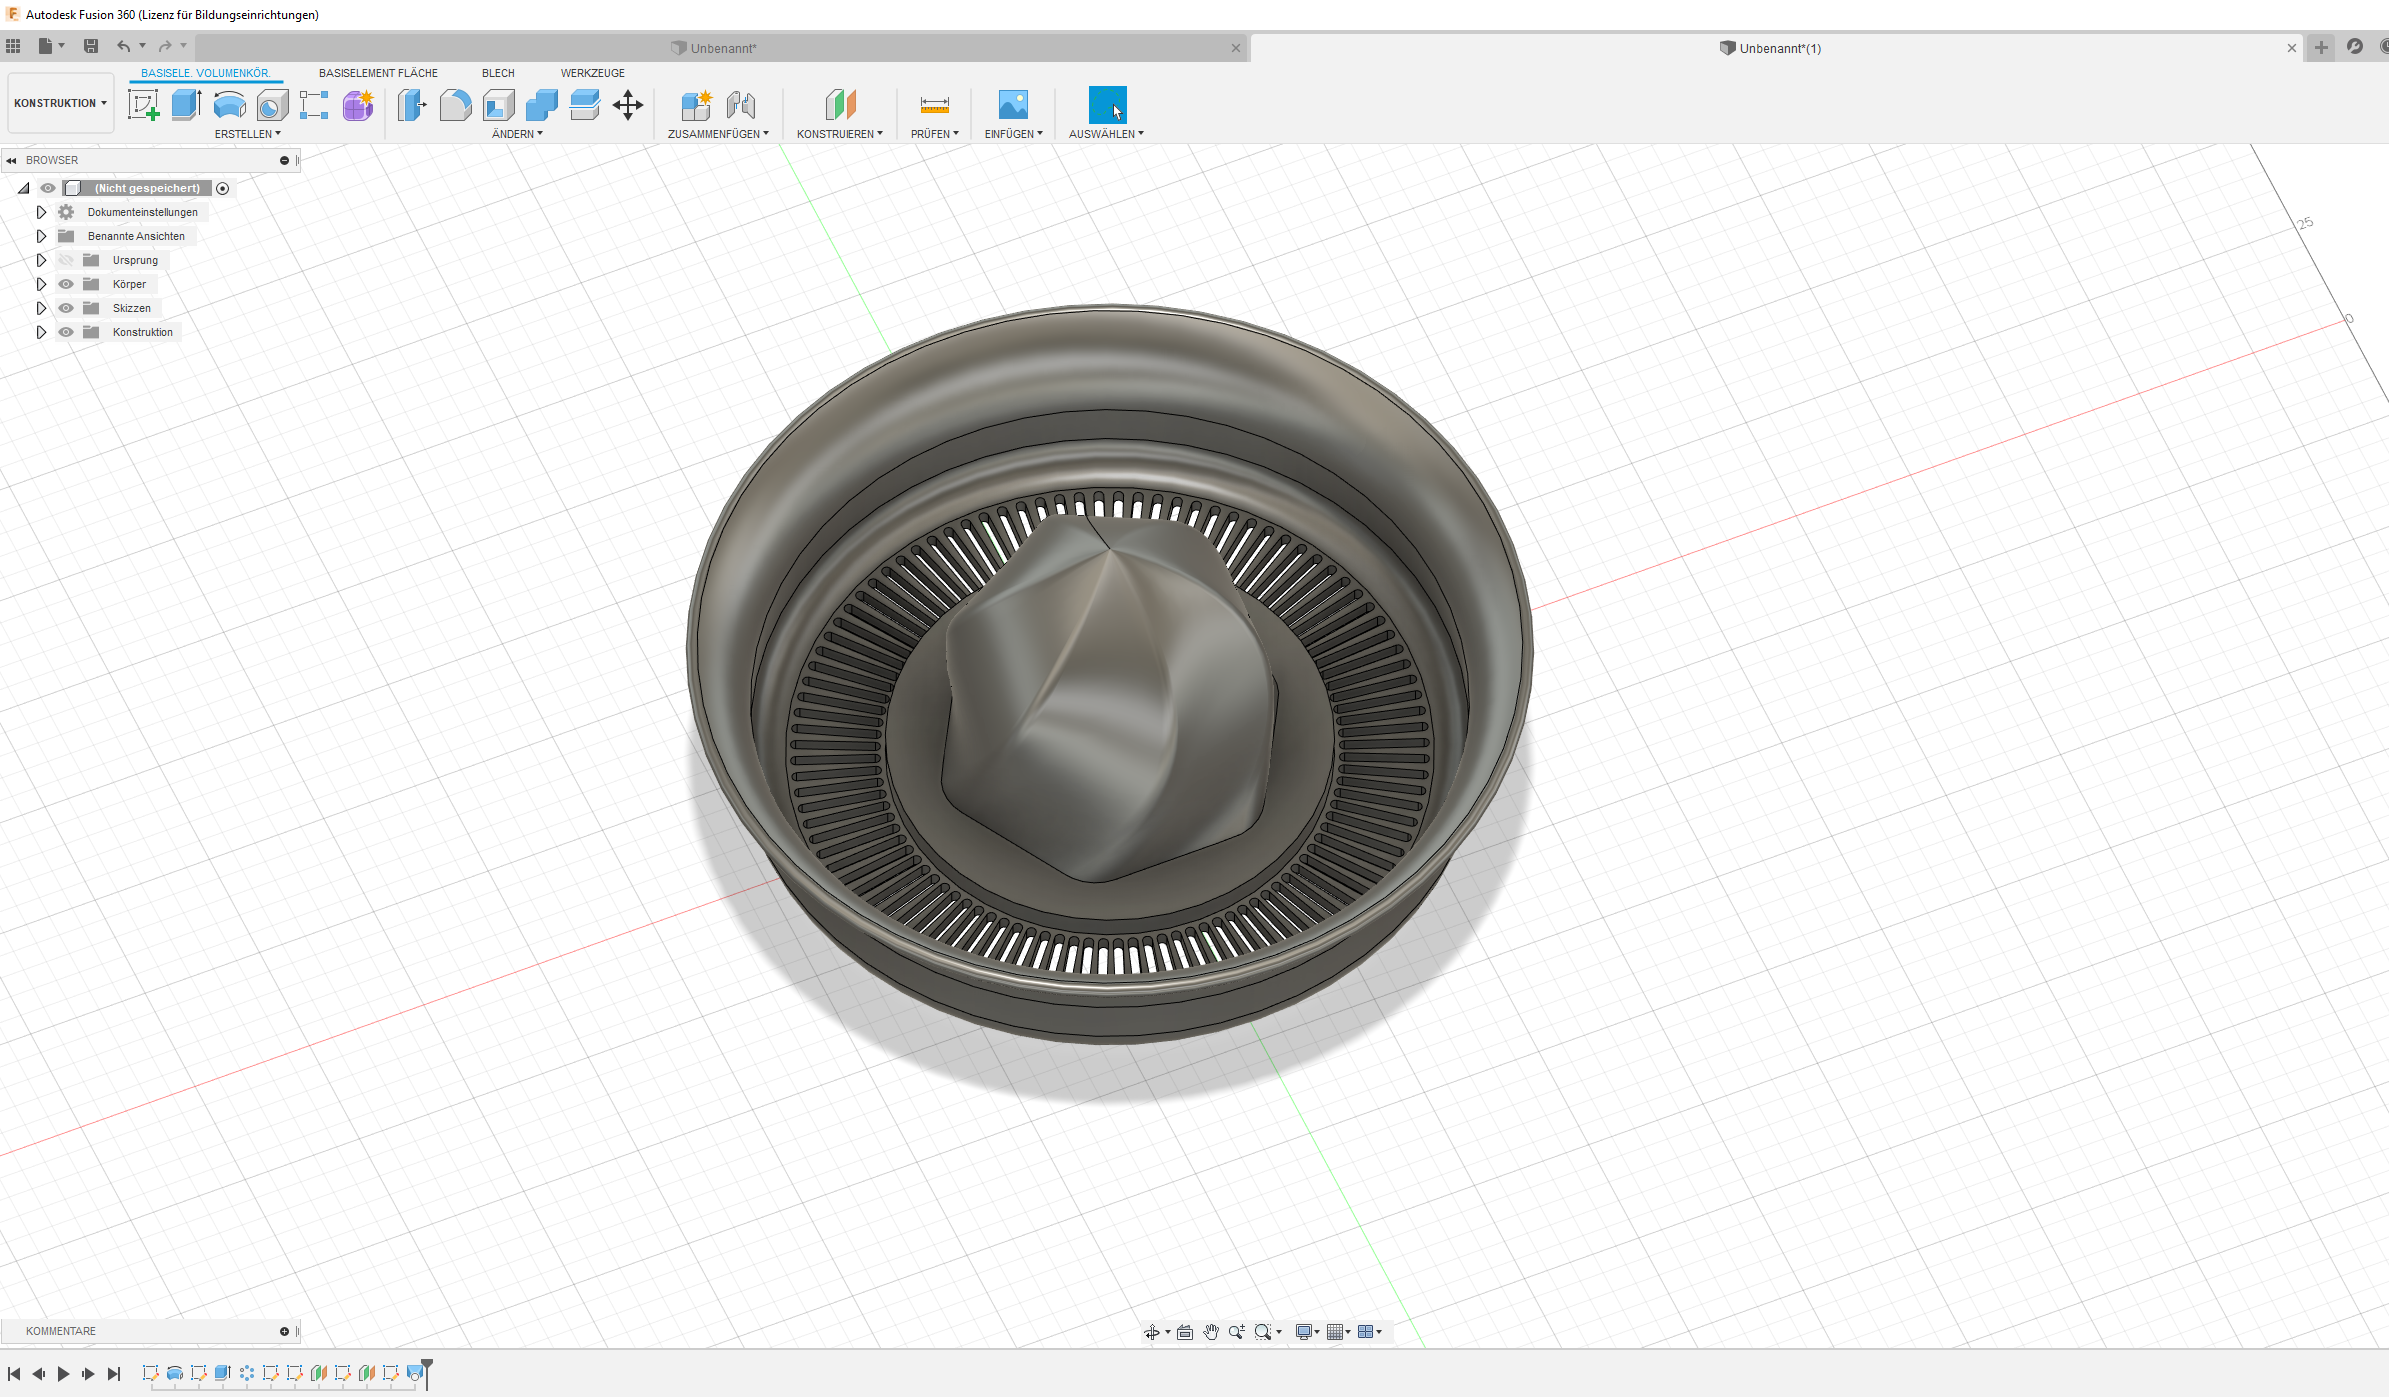Switch to the BLECH tab

click(x=498, y=73)
